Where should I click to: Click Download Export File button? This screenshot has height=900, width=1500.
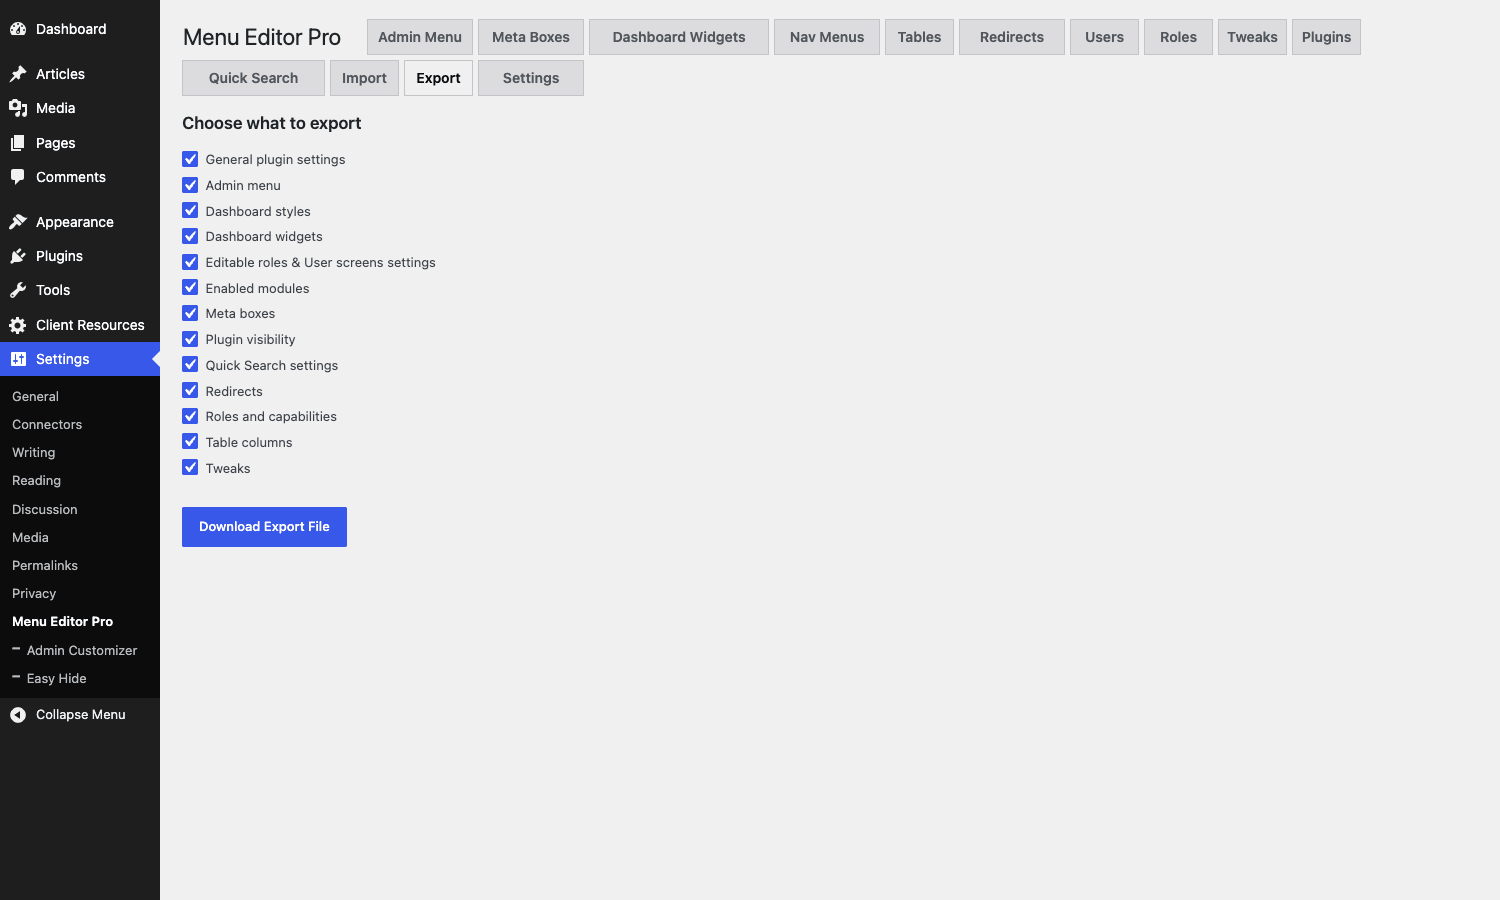point(264,527)
